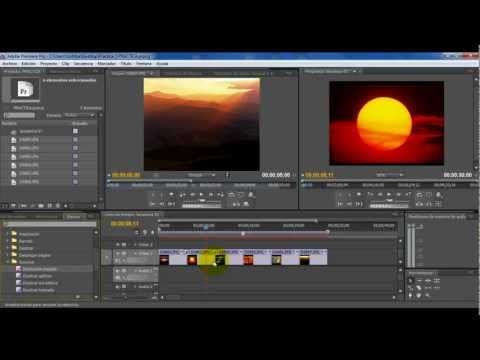Click the Project panel search field

click(19, 115)
